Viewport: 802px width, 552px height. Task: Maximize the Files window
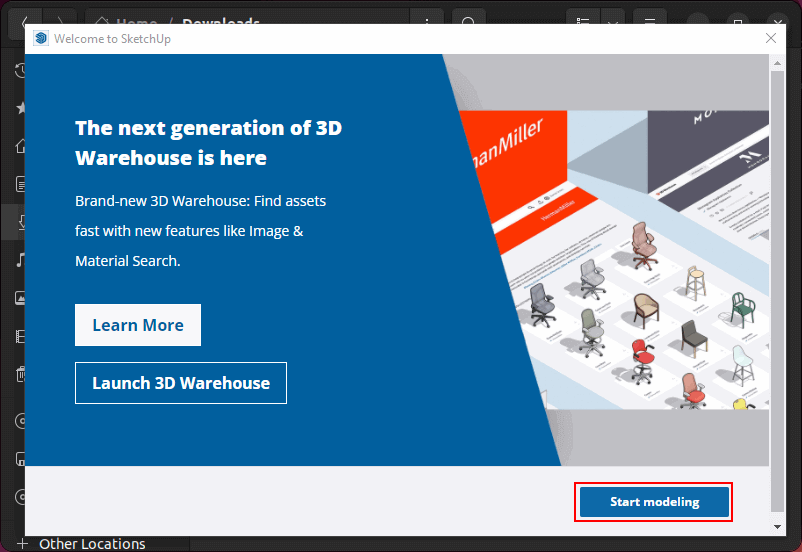738,21
